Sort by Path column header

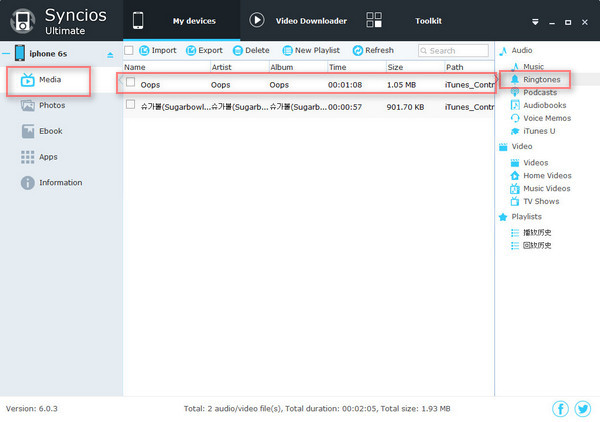tap(455, 67)
